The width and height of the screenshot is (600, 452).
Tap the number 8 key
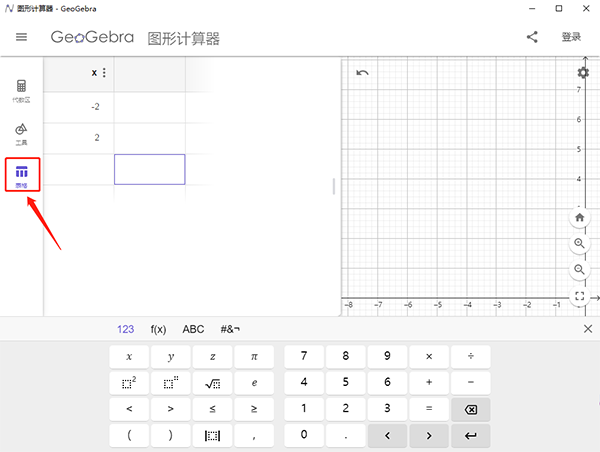(346, 357)
